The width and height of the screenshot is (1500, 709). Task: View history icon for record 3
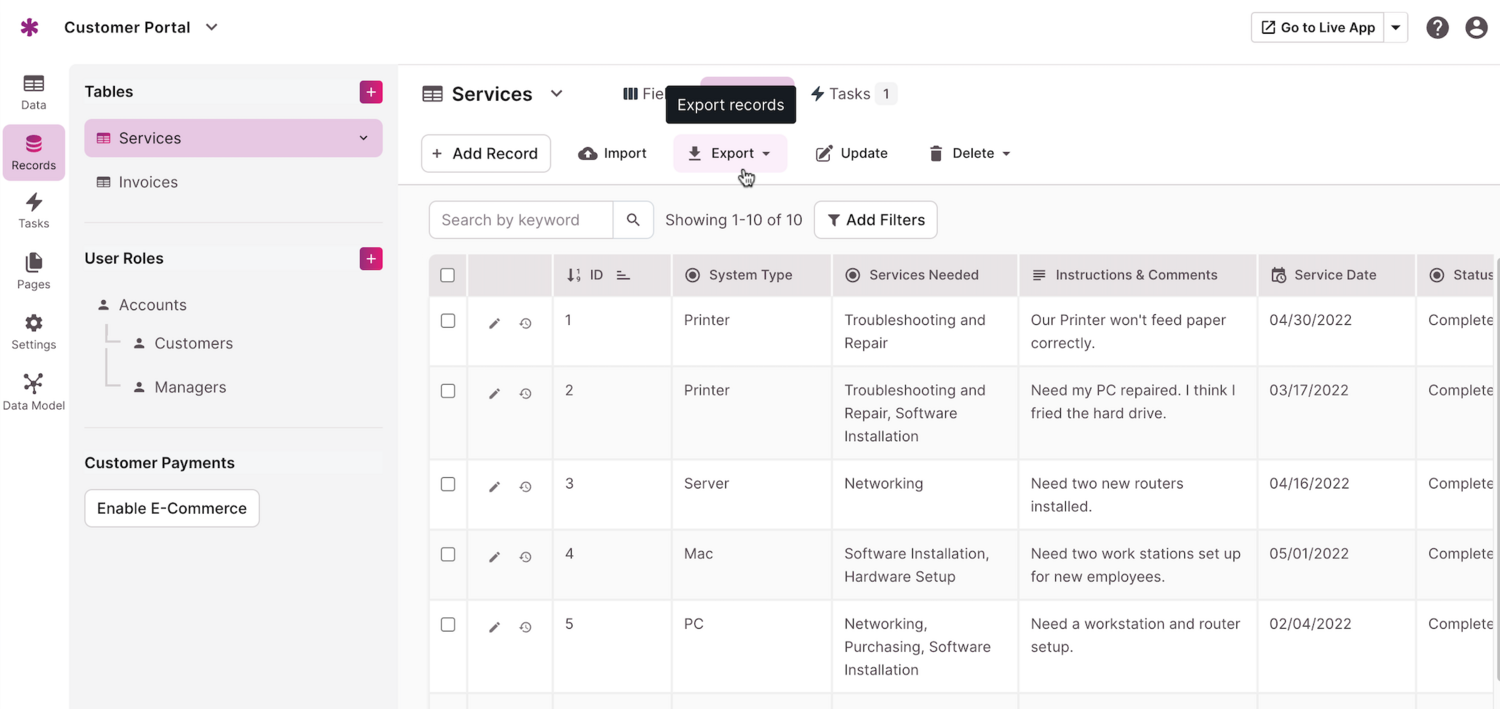525,487
